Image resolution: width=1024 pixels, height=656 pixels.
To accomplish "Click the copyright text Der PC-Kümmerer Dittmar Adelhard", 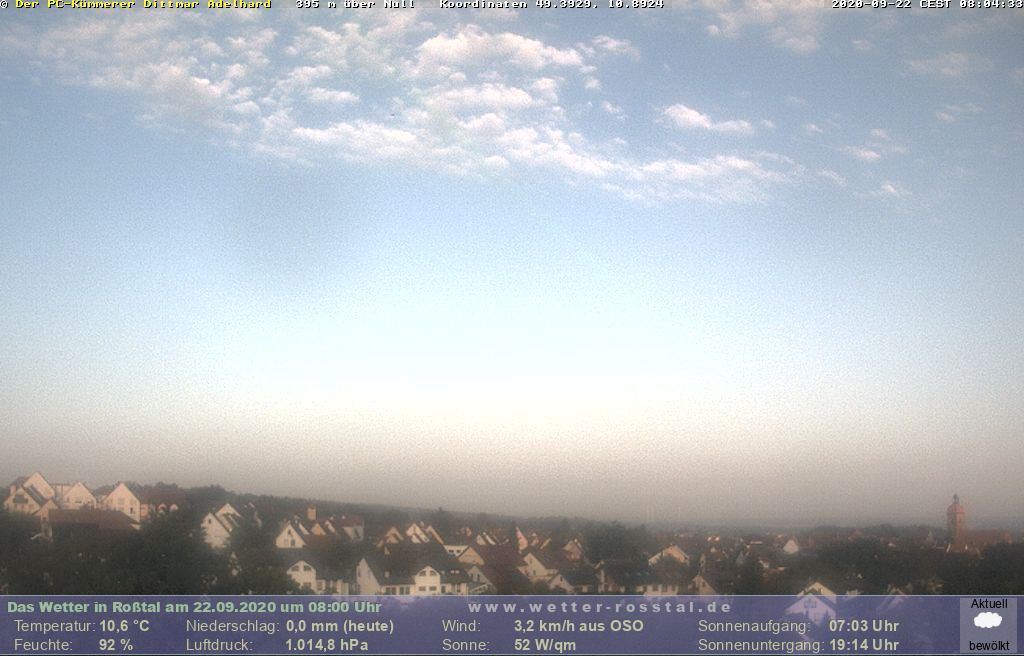I will point(142,5).
